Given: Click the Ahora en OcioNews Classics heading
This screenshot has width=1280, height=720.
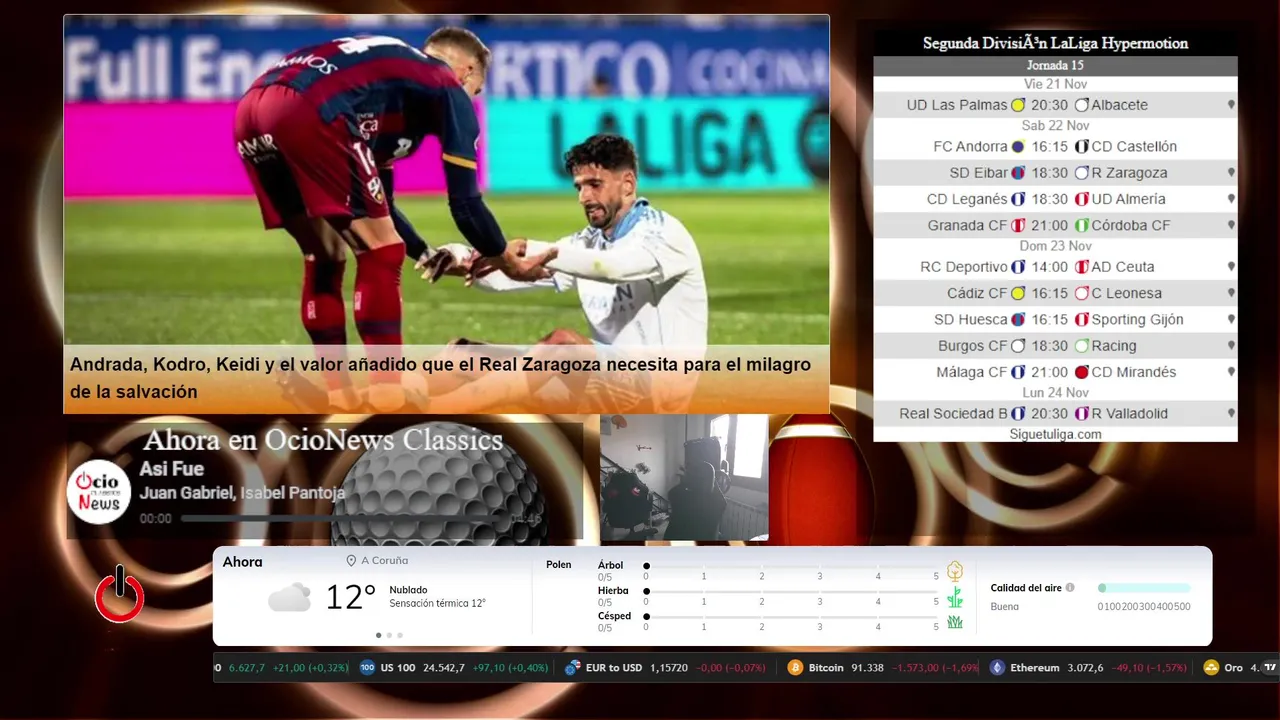Looking at the screenshot, I should click(x=323, y=440).
